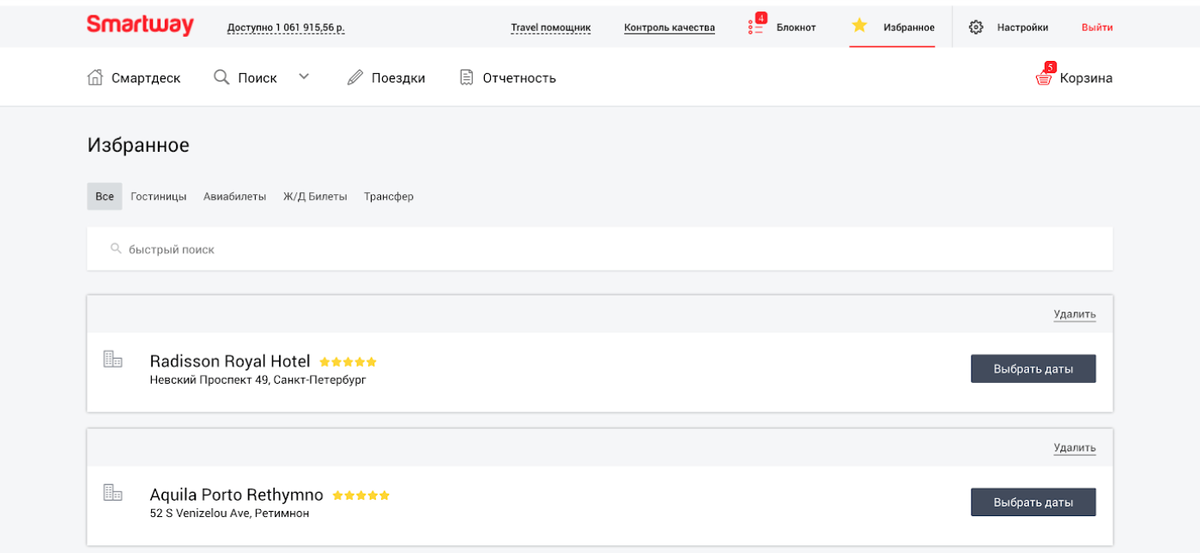Click Выбрать даты for Radisson Royal Hotel
This screenshot has height=553, width=1200.
coord(1033,368)
